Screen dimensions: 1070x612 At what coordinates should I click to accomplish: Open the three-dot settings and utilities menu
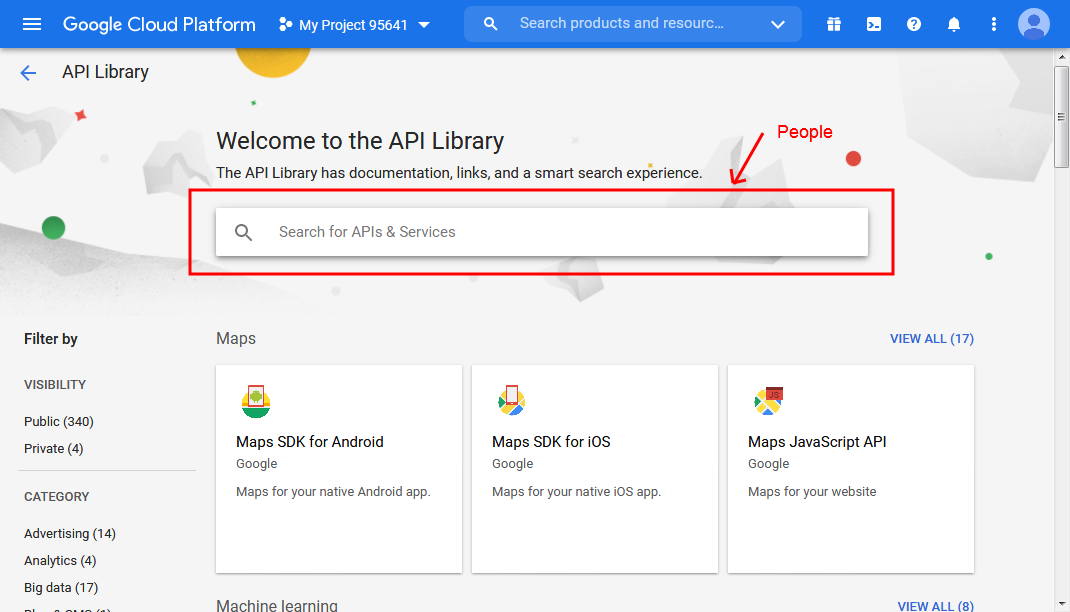pyautogui.click(x=994, y=25)
